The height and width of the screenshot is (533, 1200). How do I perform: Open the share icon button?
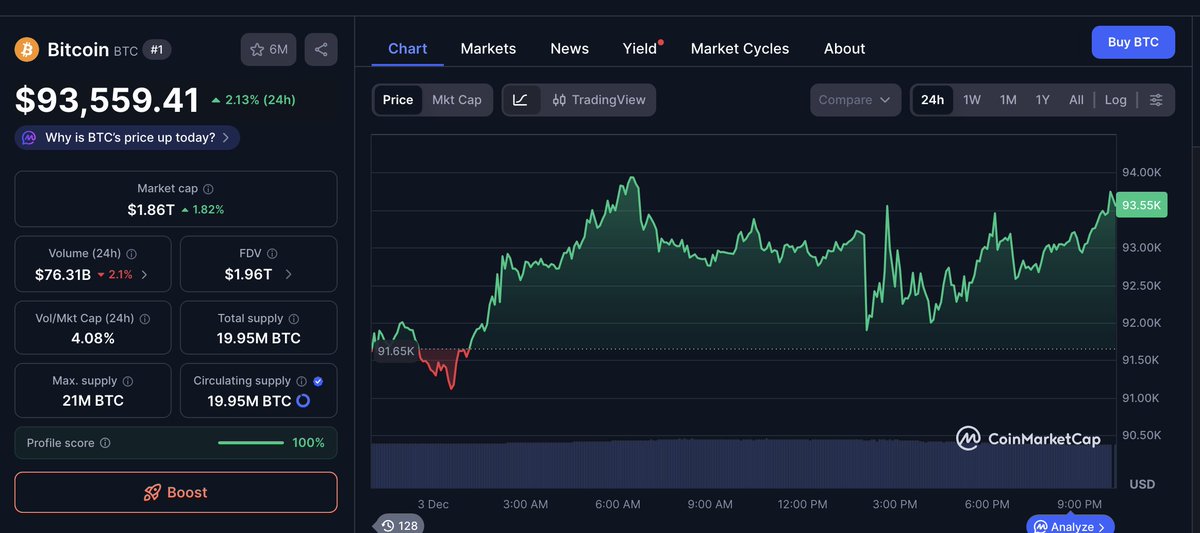click(321, 49)
